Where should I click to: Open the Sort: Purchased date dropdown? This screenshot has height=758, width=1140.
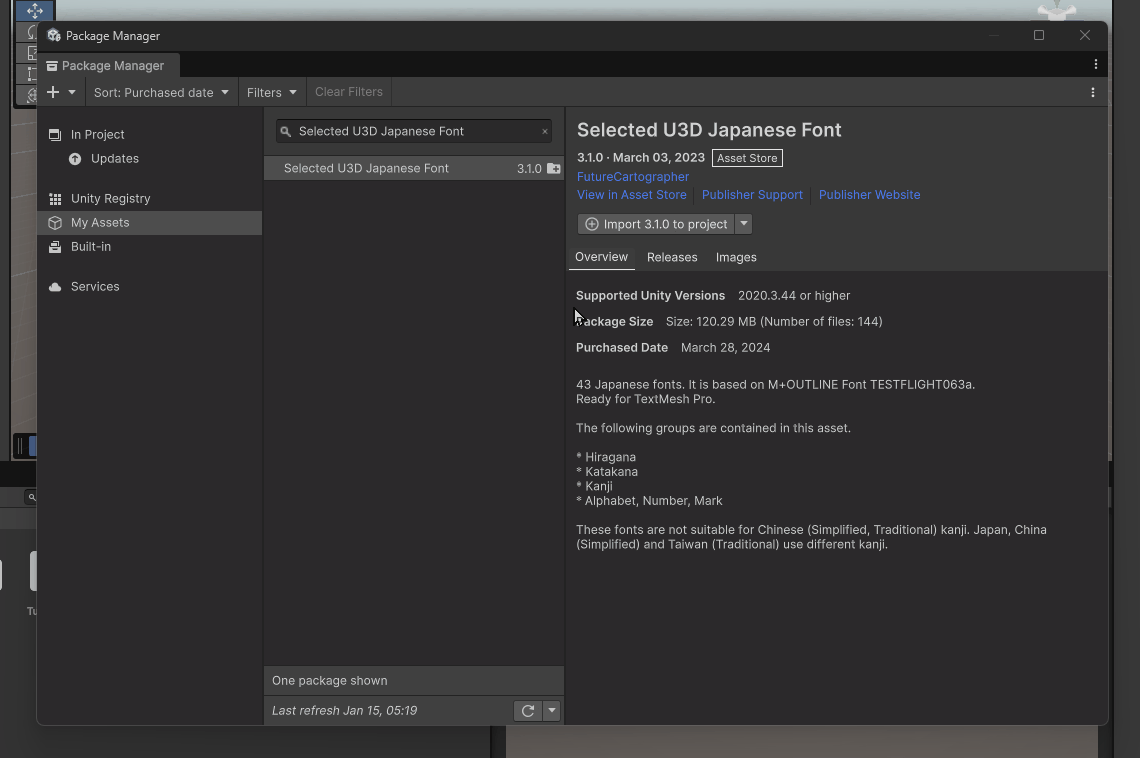point(161,92)
